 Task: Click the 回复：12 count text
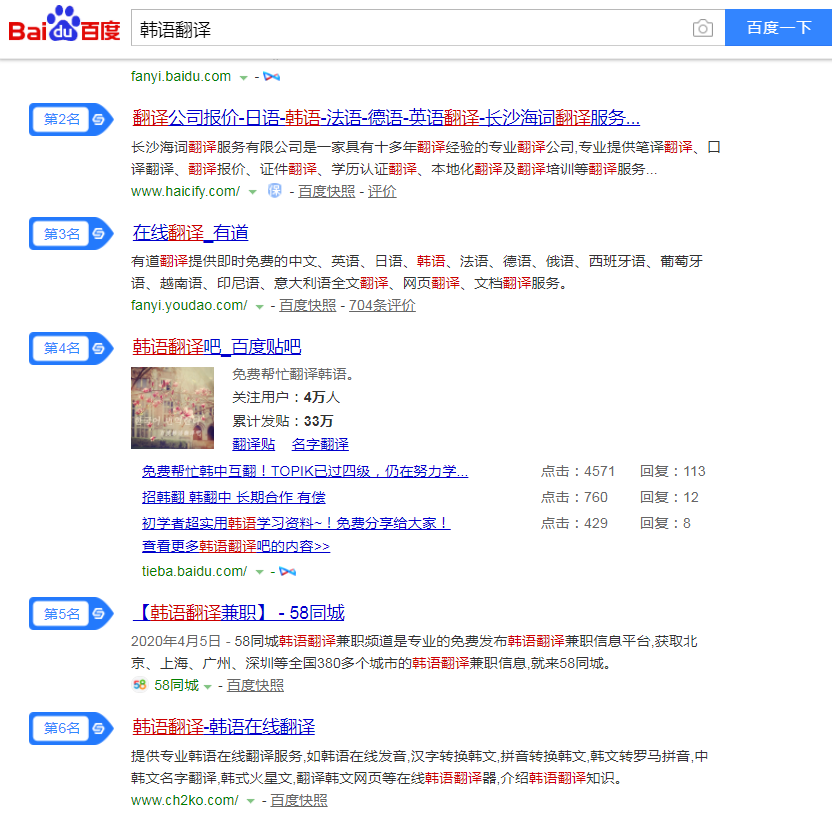point(669,497)
